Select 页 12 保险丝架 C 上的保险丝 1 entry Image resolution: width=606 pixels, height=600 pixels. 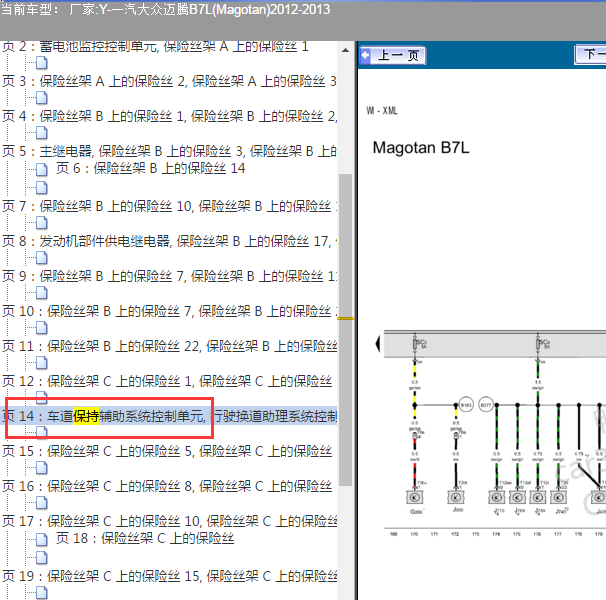point(167,381)
